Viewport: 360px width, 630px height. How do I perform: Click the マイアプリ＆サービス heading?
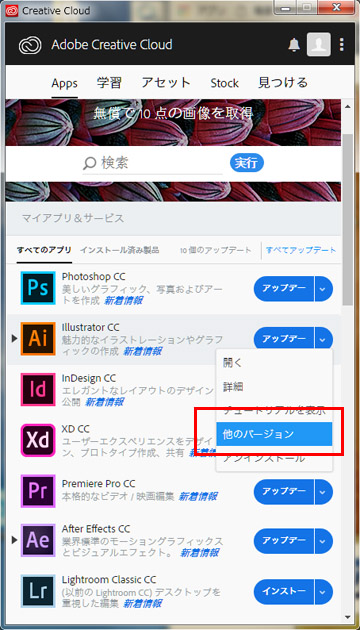[73, 218]
